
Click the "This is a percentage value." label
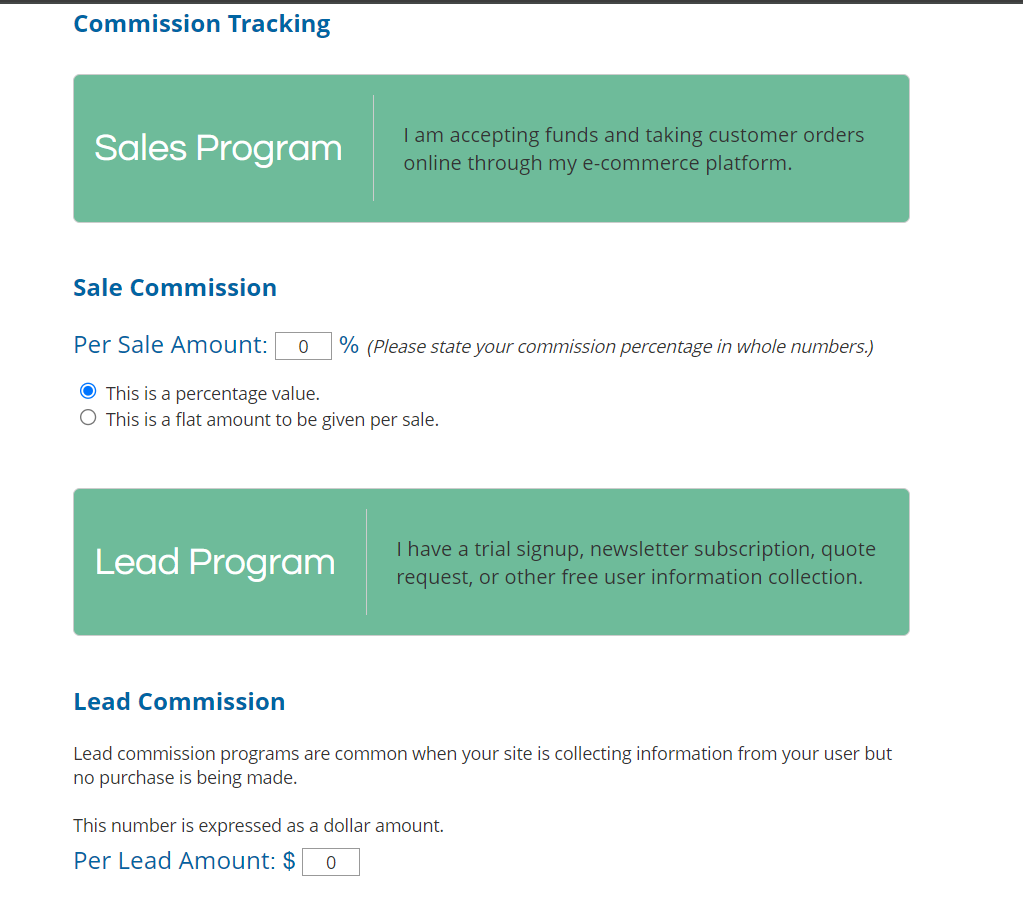click(x=212, y=394)
